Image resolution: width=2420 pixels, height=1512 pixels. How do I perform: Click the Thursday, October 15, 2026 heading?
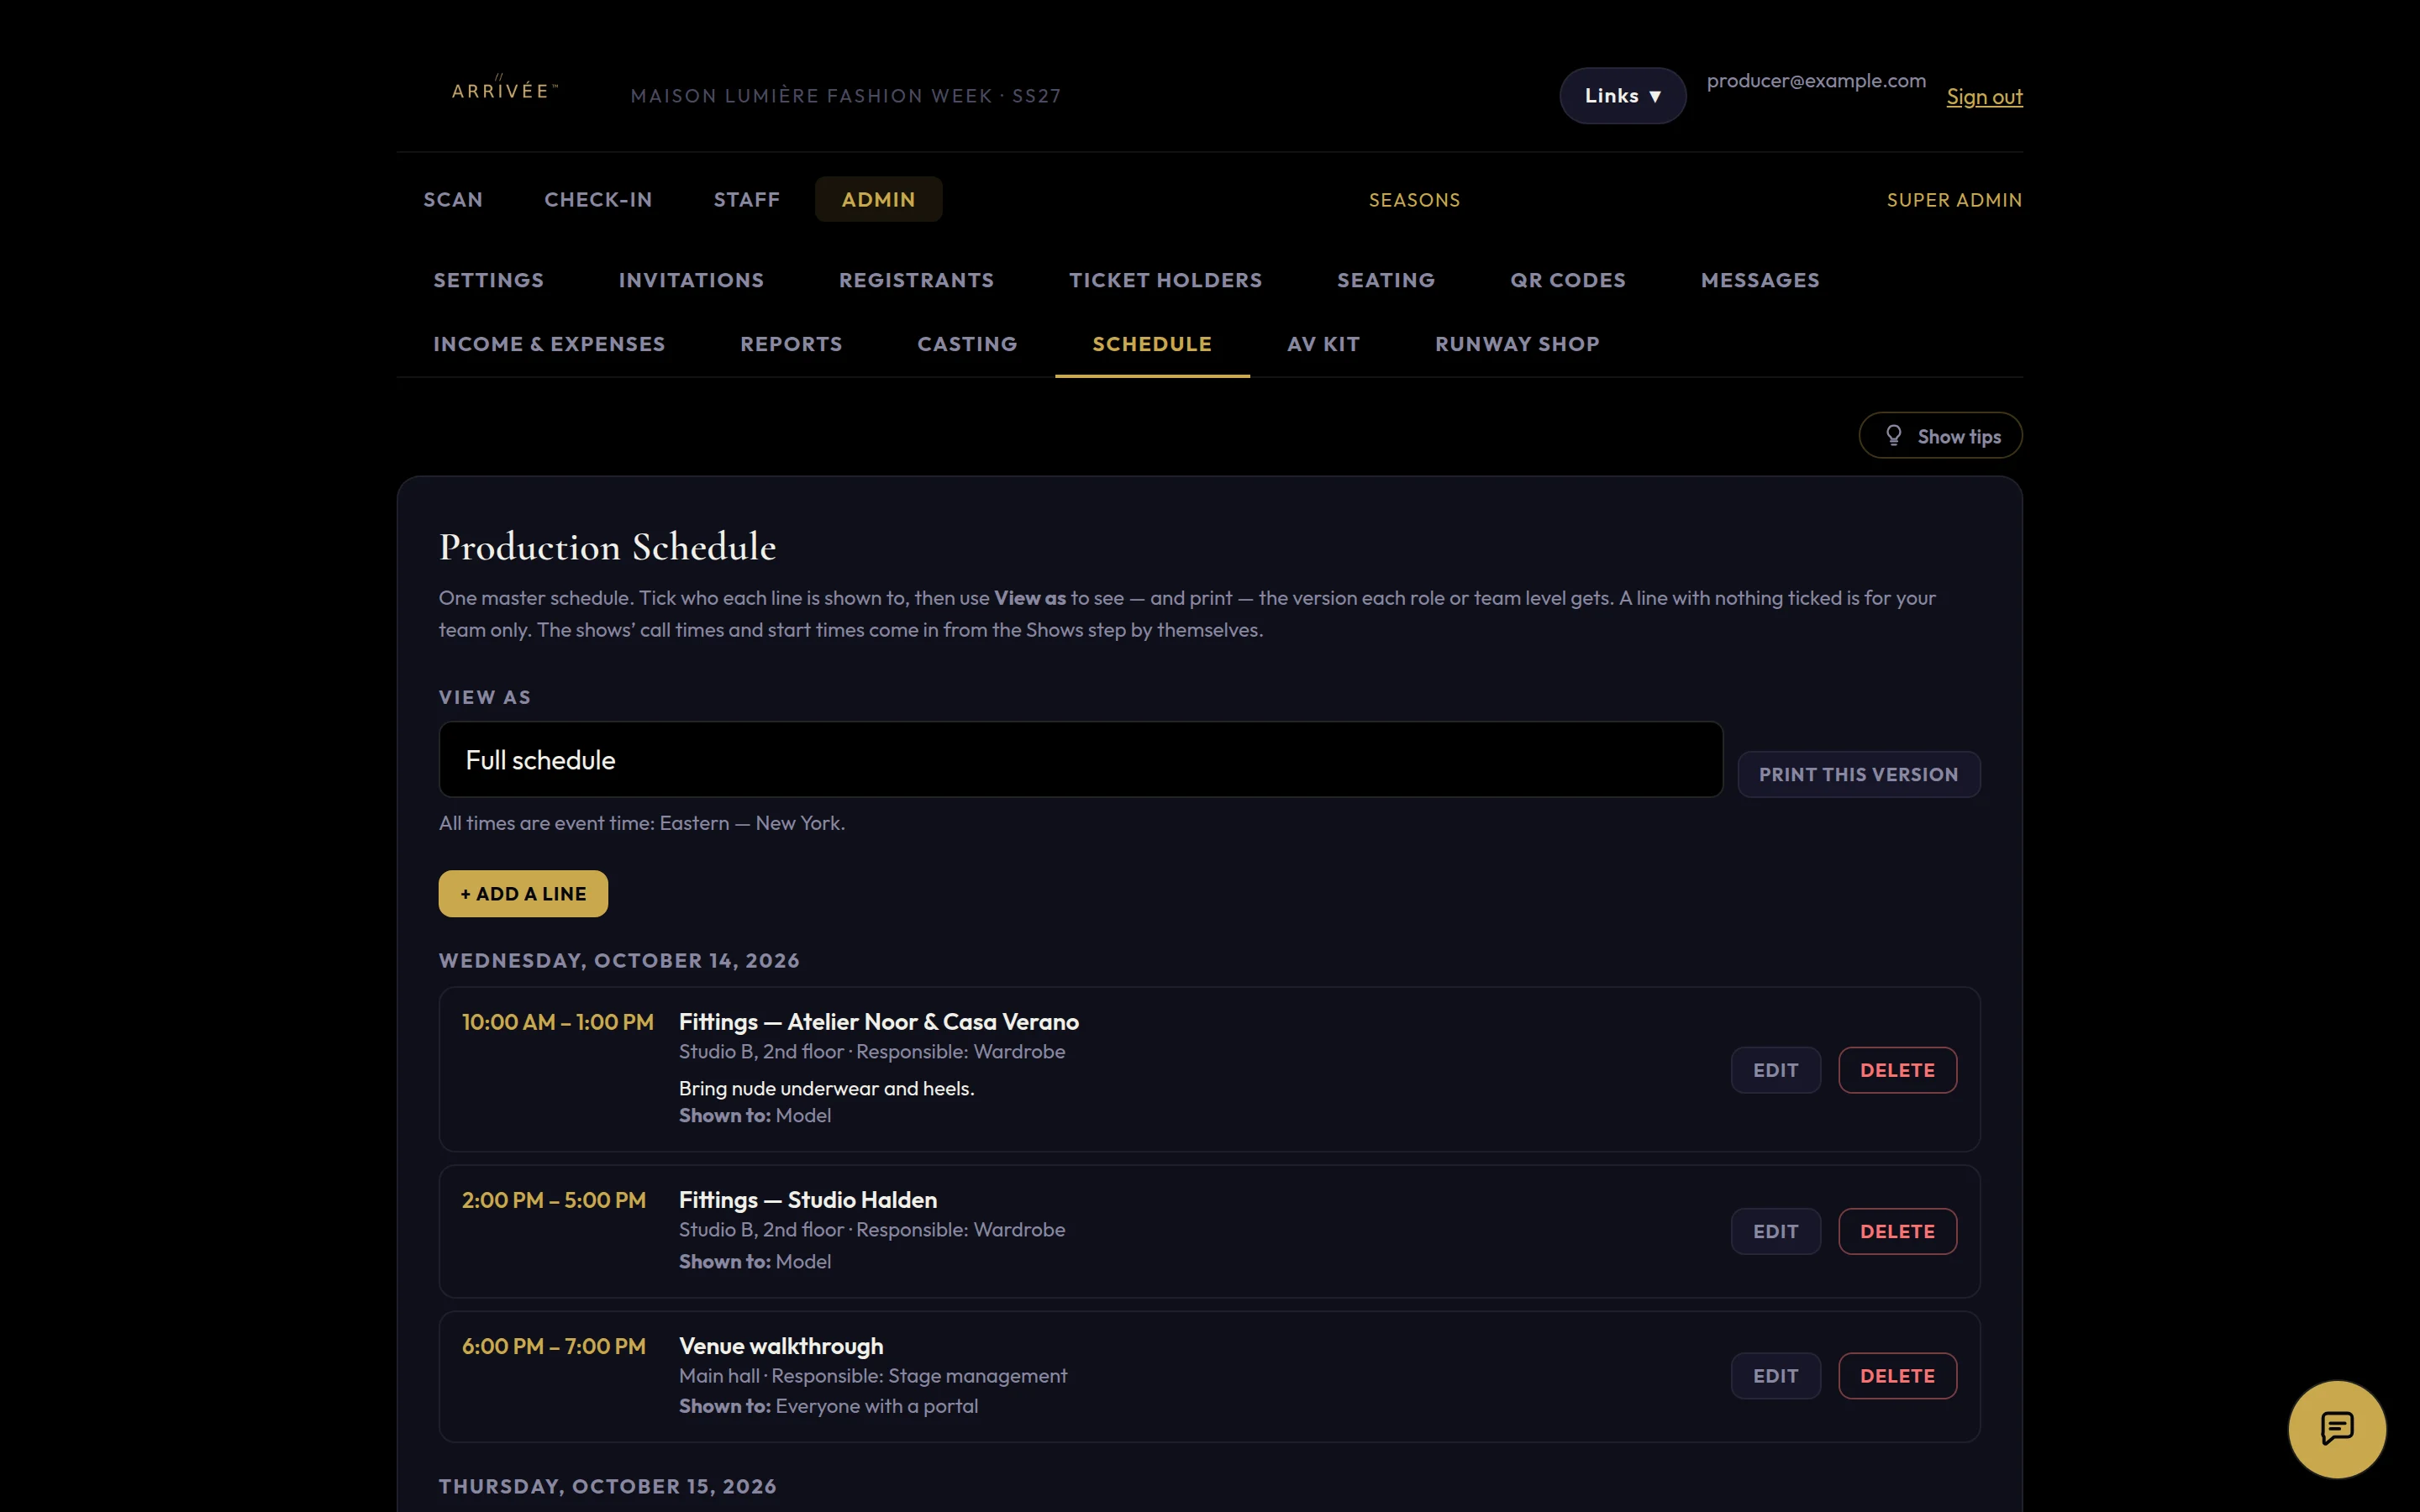click(x=608, y=1486)
